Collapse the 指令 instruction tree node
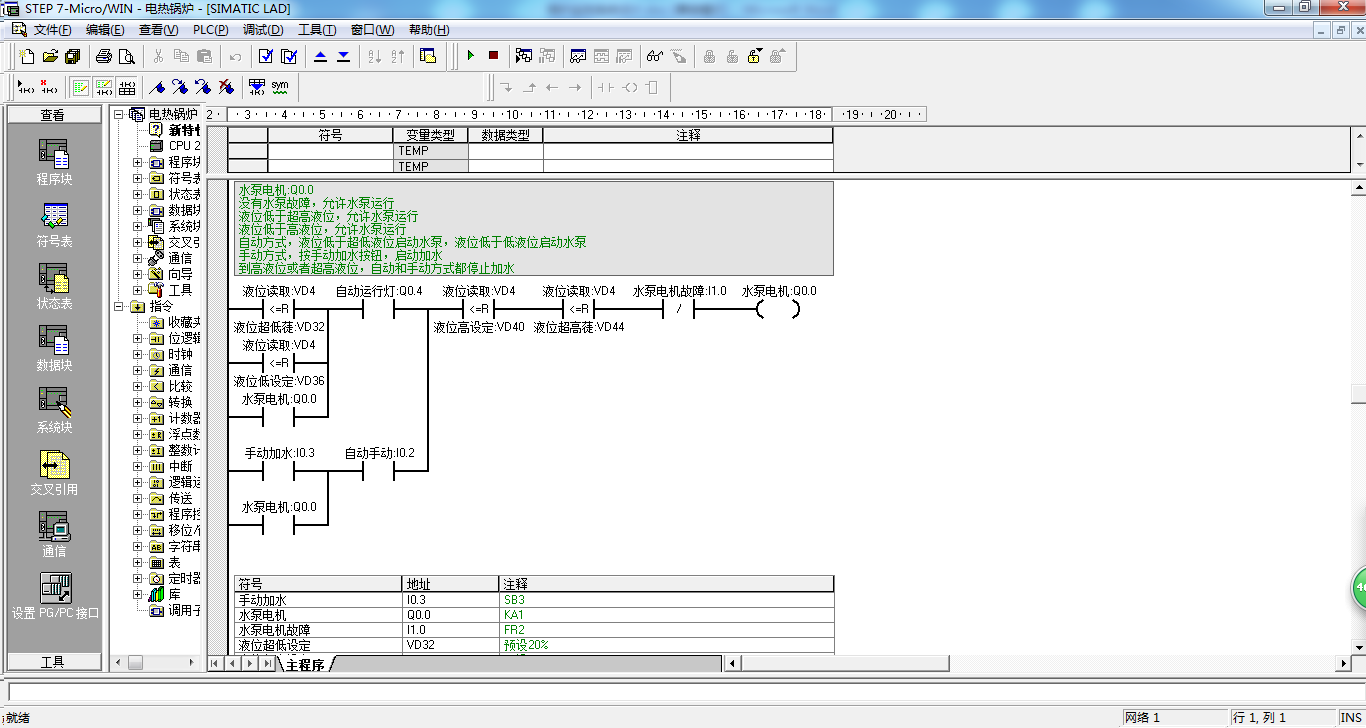This screenshot has height=728, width=1366. pos(119,306)
